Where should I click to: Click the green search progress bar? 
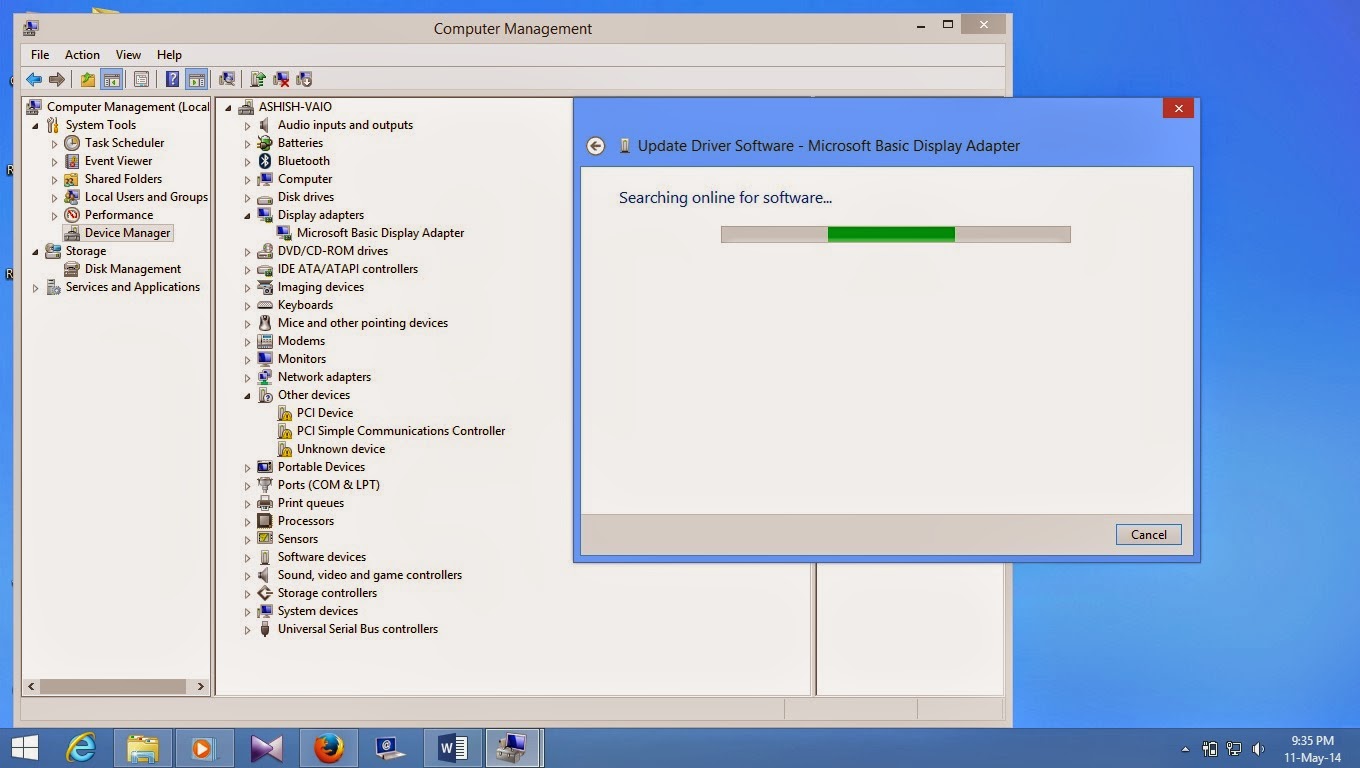coord(895,234)
